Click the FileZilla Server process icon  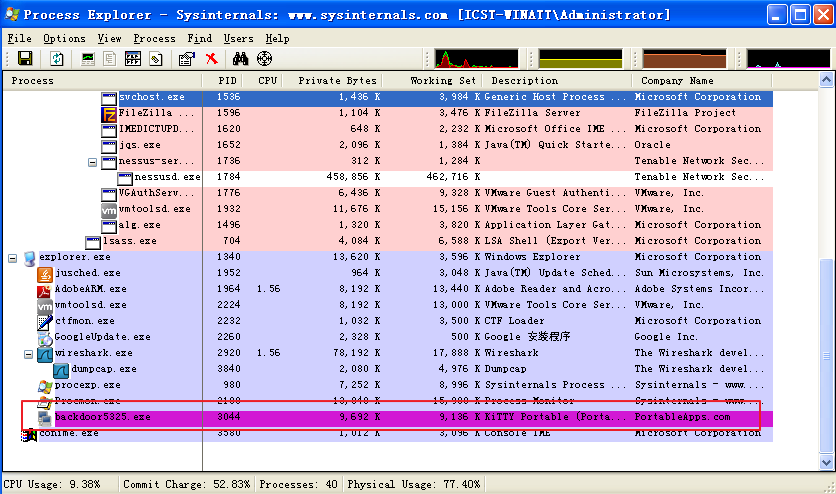coord(109,114)
